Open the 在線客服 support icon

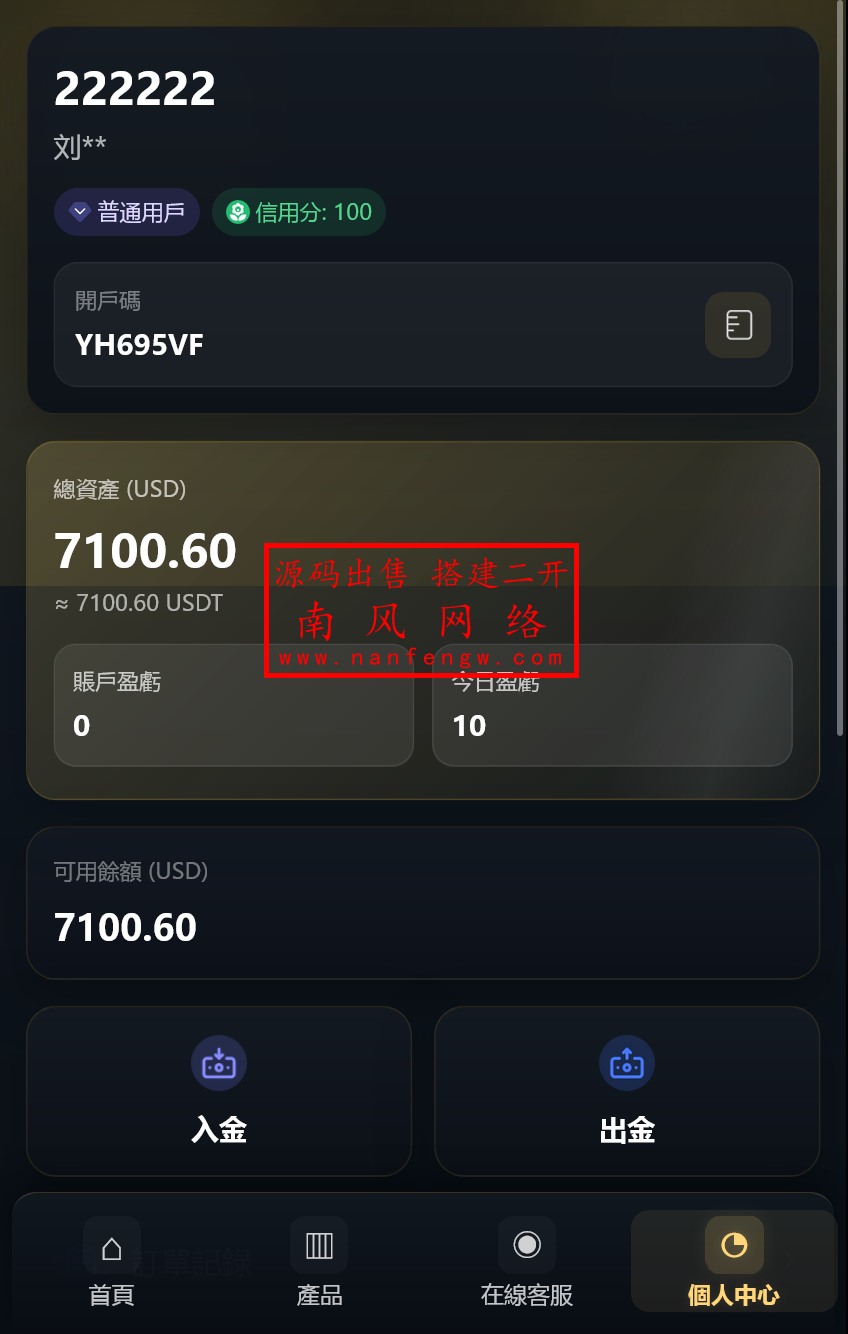pos(527,1246)
